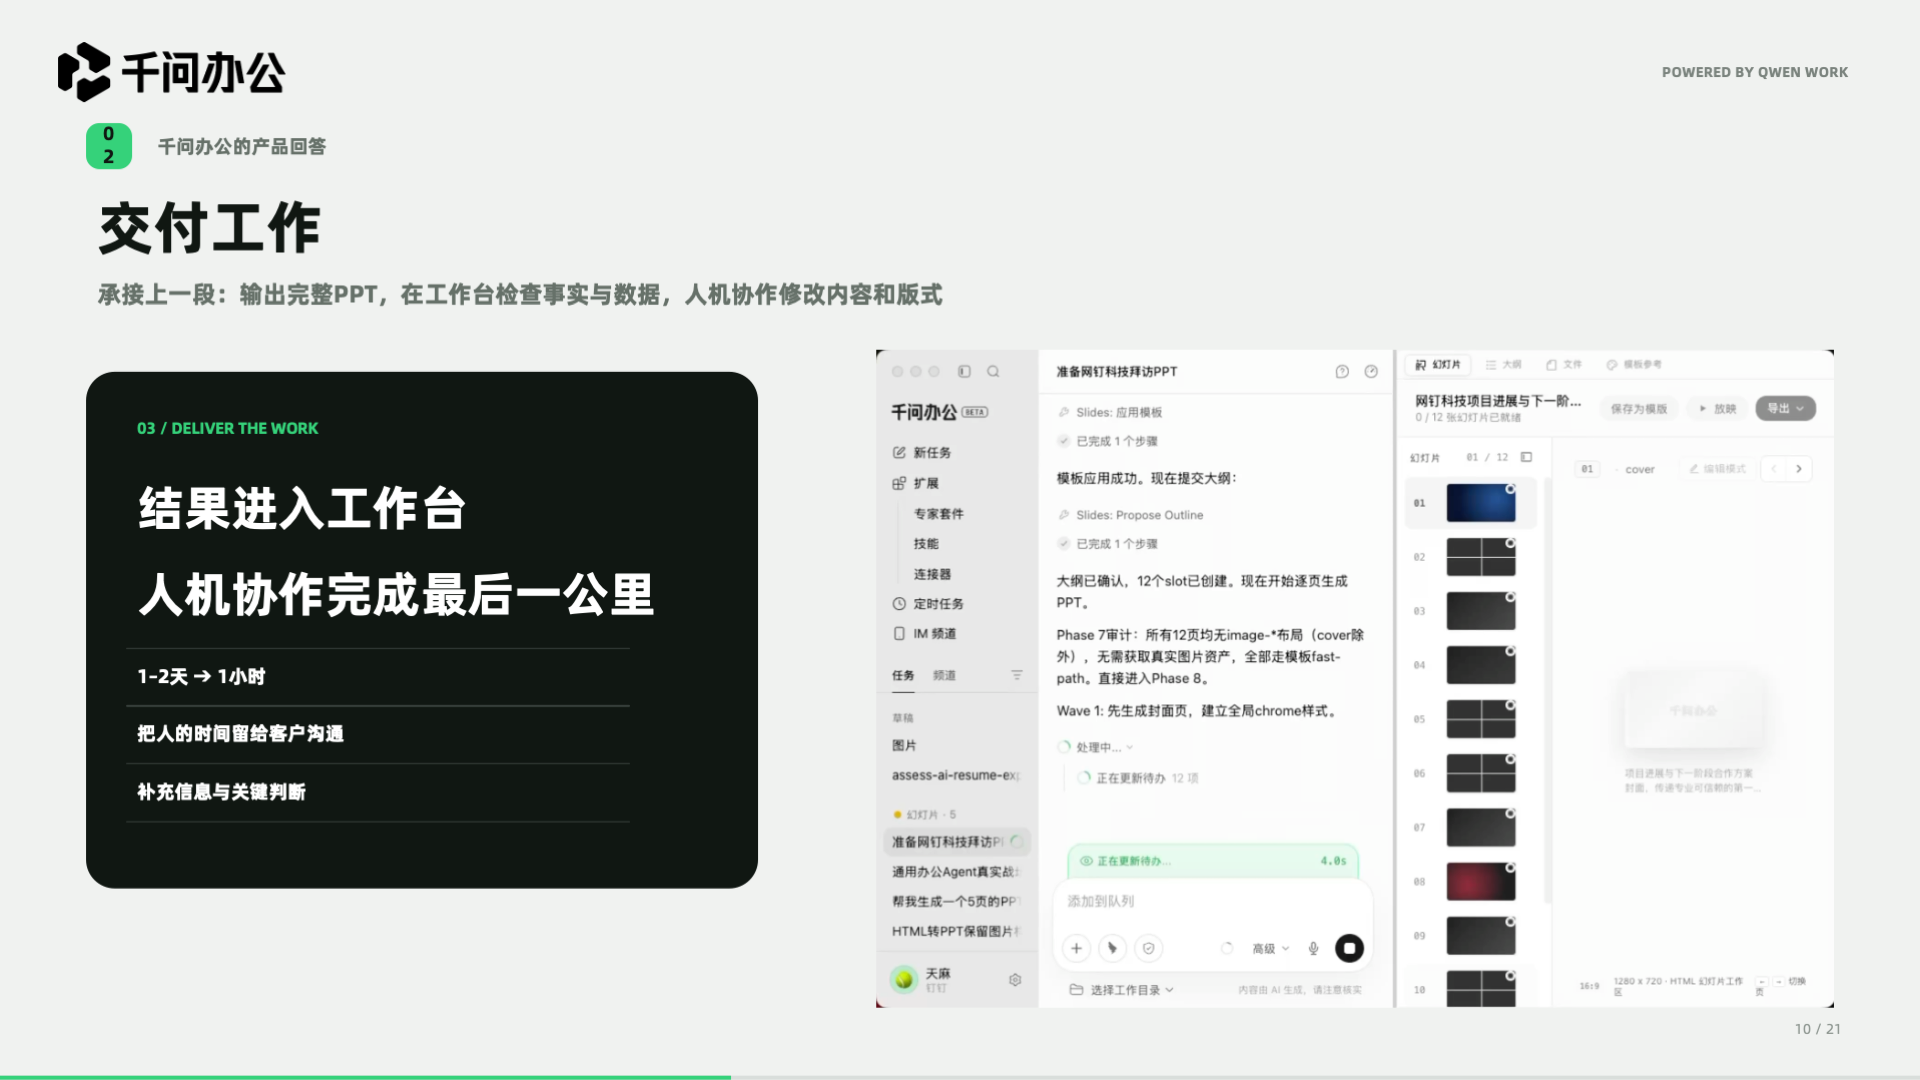Viewport: 1920px width, 1080px height.
Task: Start slideshow with 放映 button
Action: coord(1717,408)
